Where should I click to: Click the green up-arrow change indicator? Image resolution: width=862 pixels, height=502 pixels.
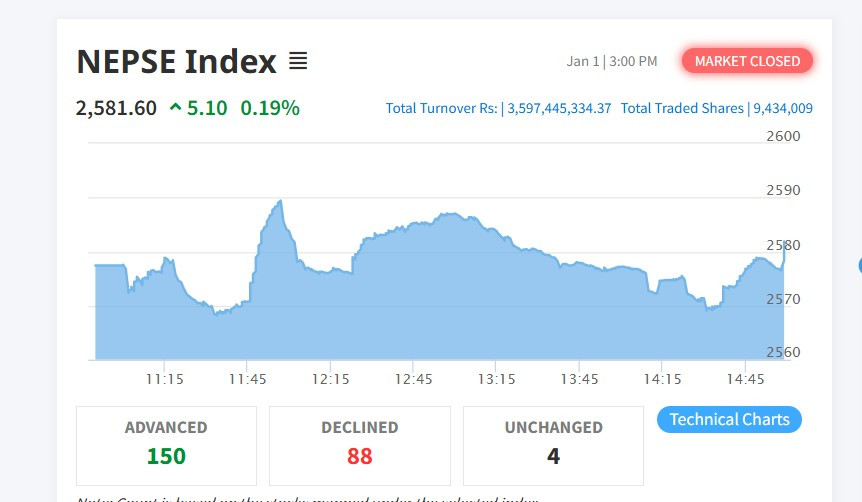coord(176,108)
